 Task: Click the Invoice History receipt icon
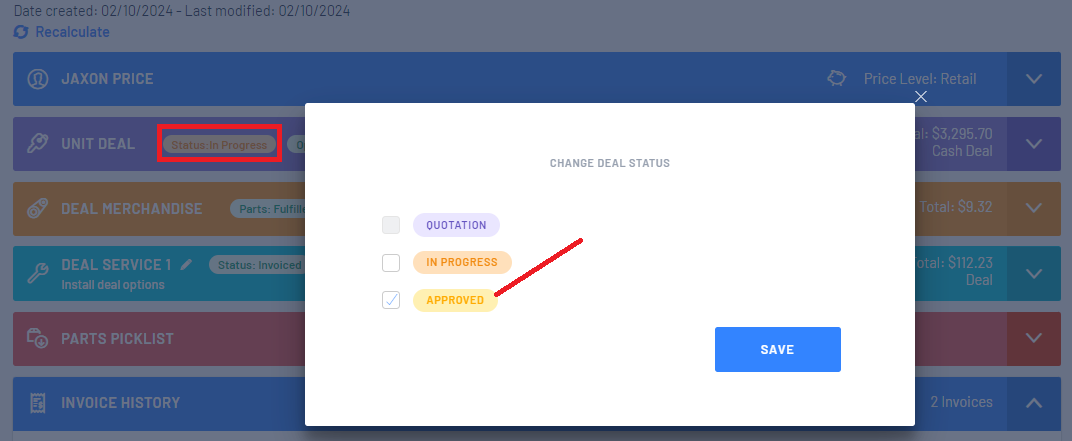pos(37,403)
